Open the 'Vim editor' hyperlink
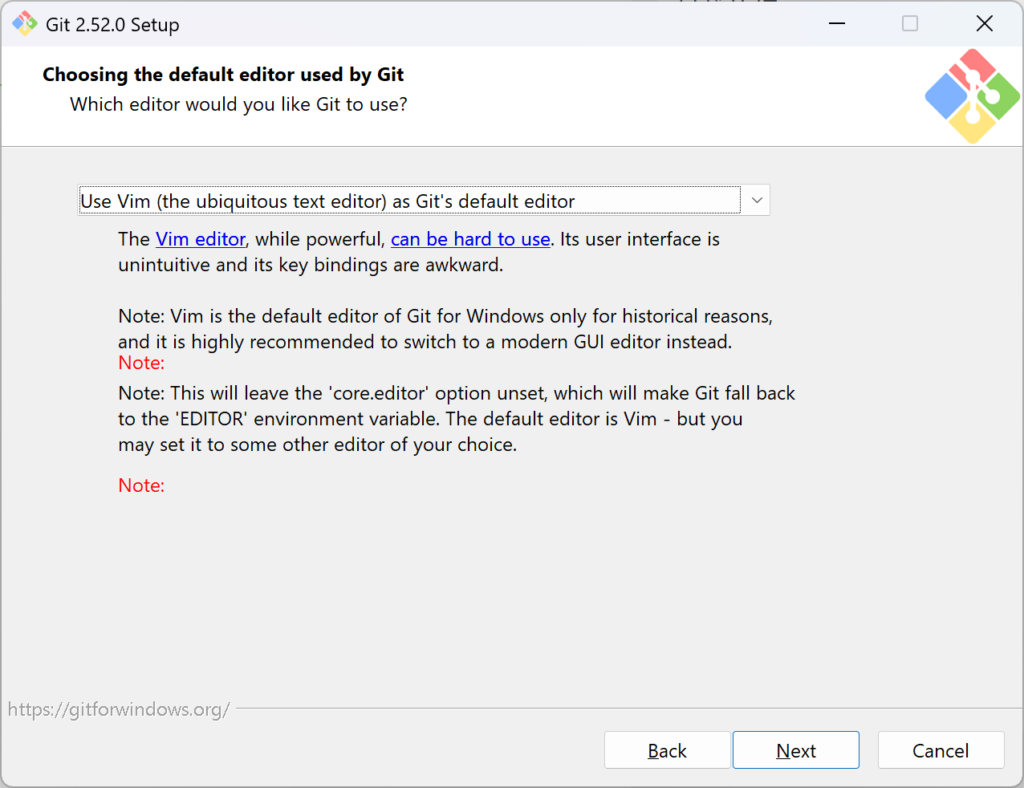The height and width of the screenshot is (788, 1024). [200, 239]
